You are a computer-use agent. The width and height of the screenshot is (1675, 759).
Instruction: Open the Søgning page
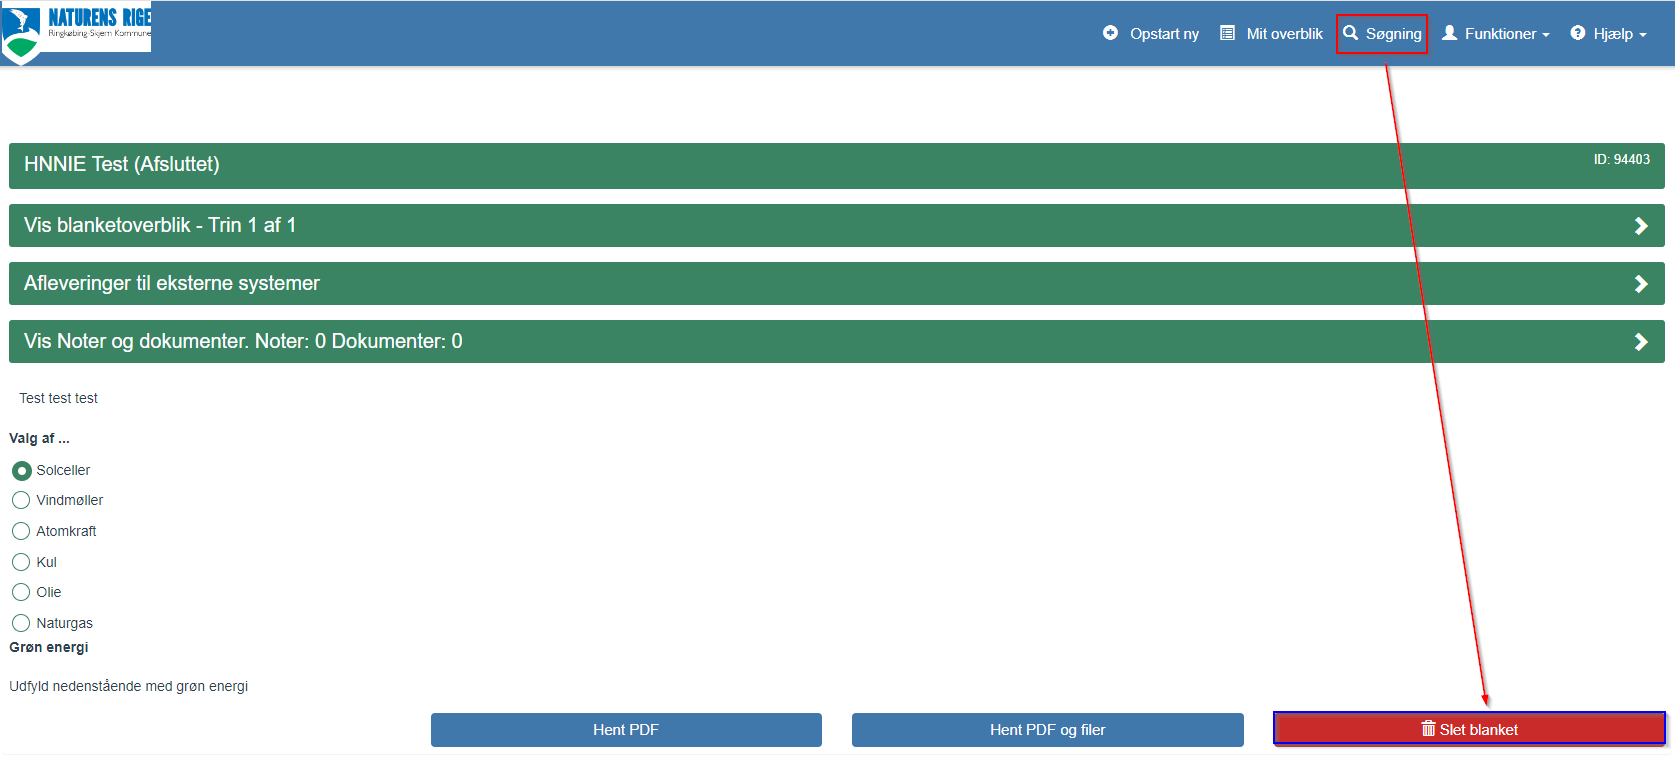tap(1382, 34)
